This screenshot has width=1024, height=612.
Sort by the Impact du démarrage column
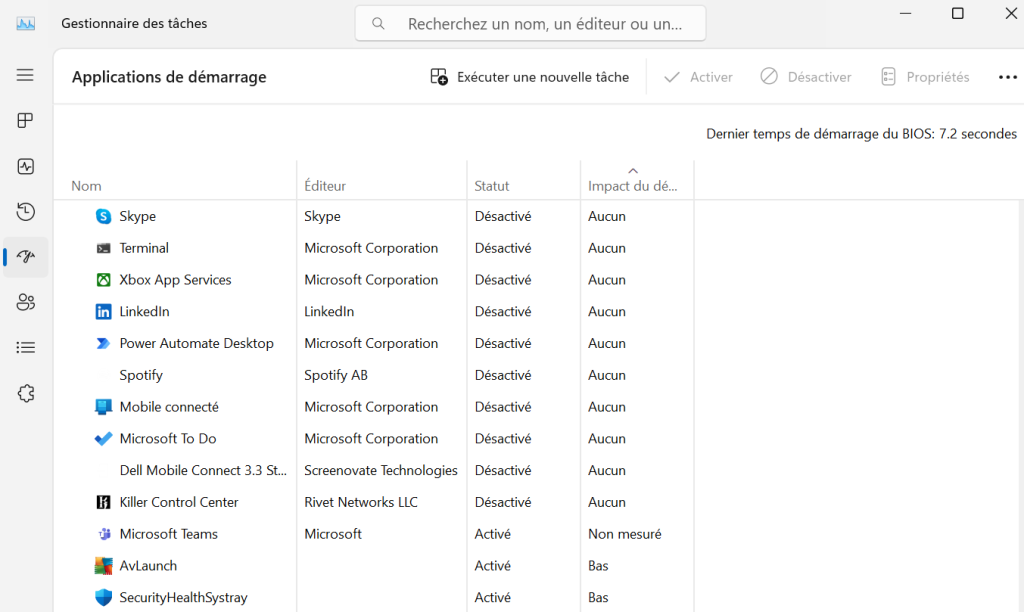coord(633,185)
